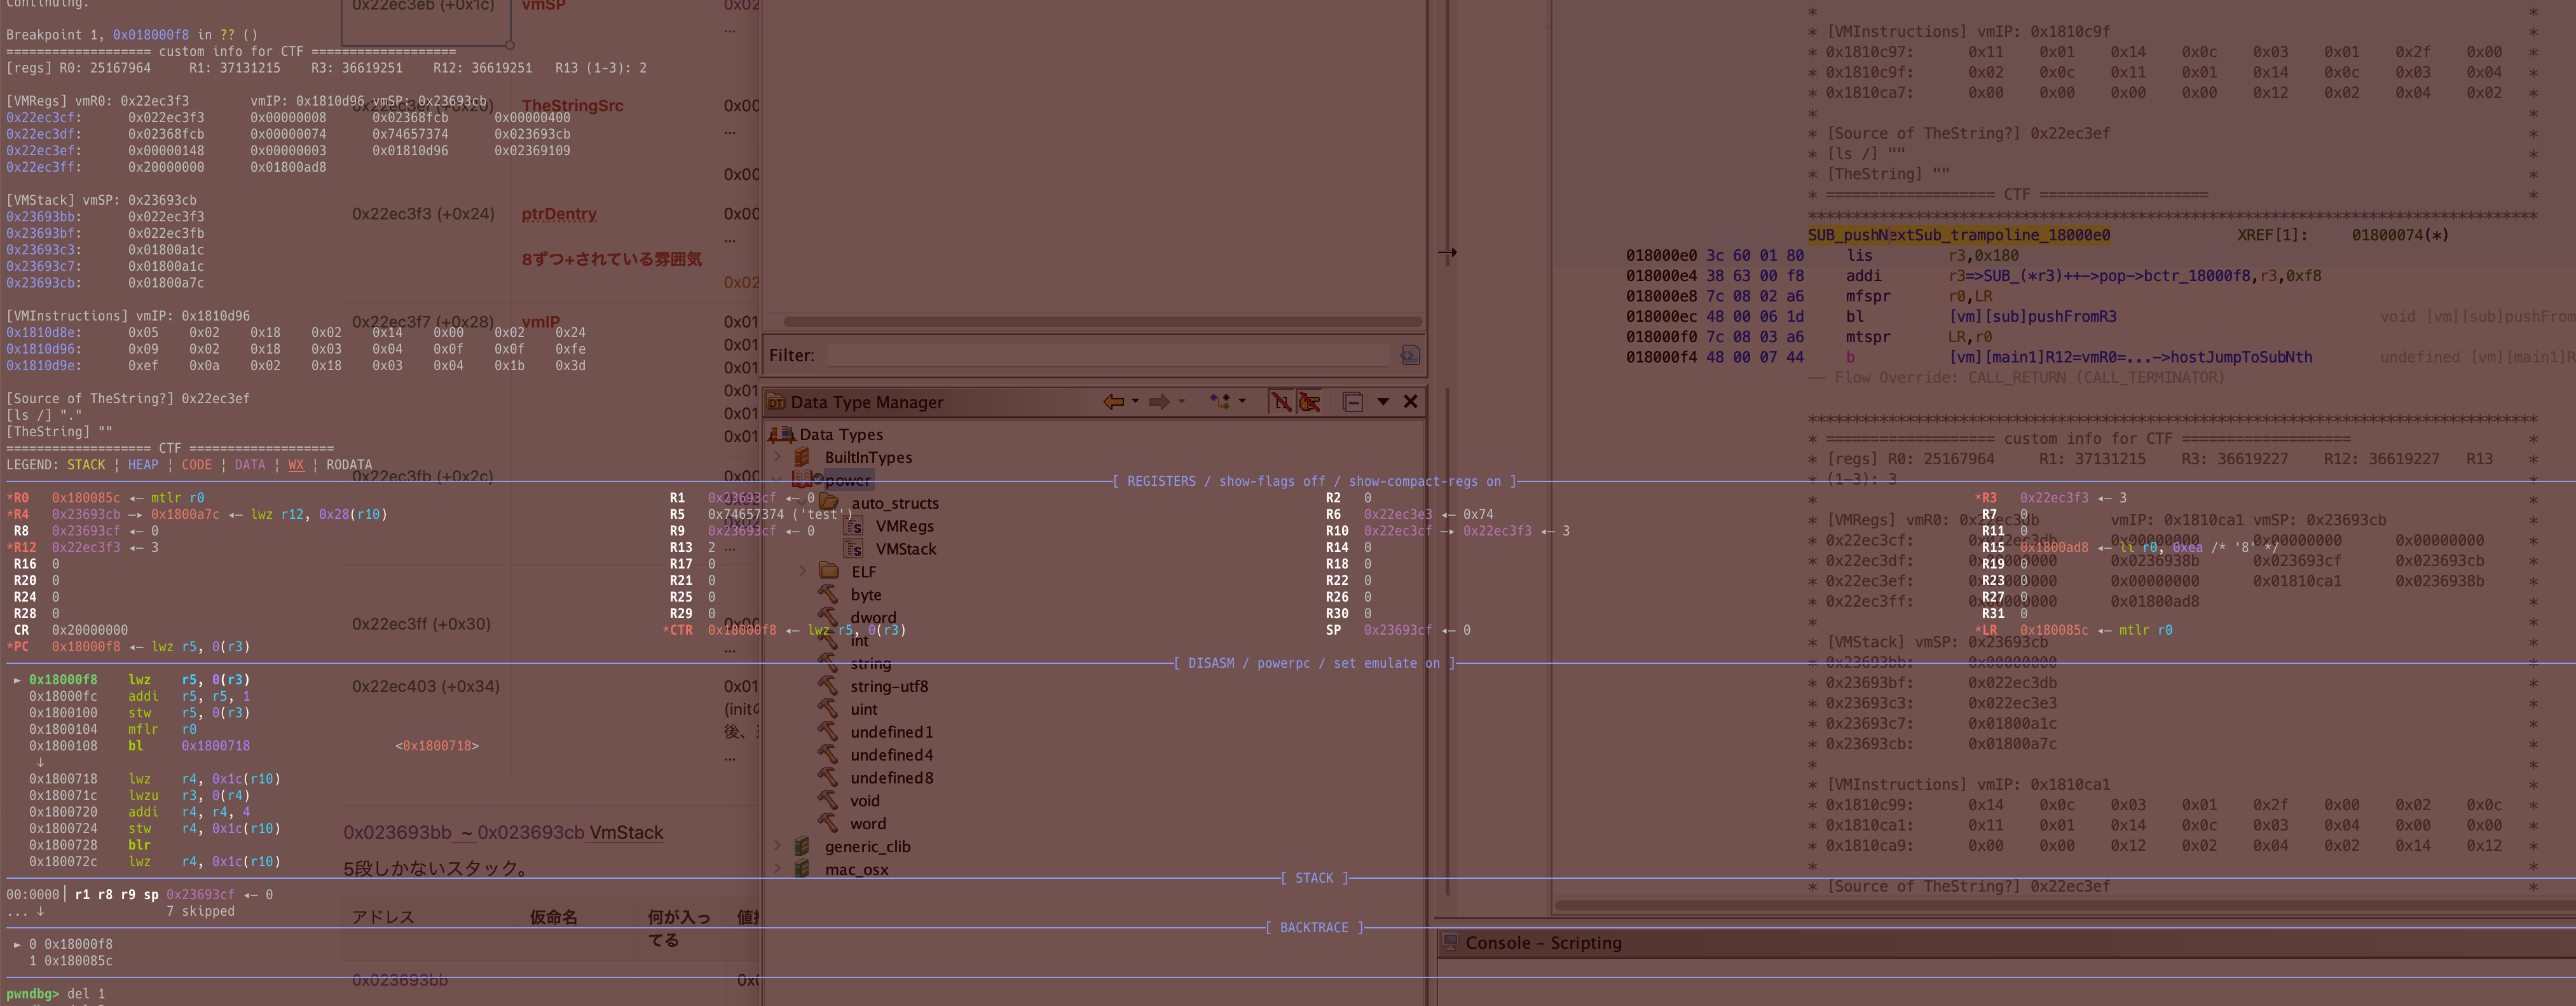Follow the hostJumpToSubNth branch target in listing
Screen dimensions: 2576x1006
[x=2130, y=357]
